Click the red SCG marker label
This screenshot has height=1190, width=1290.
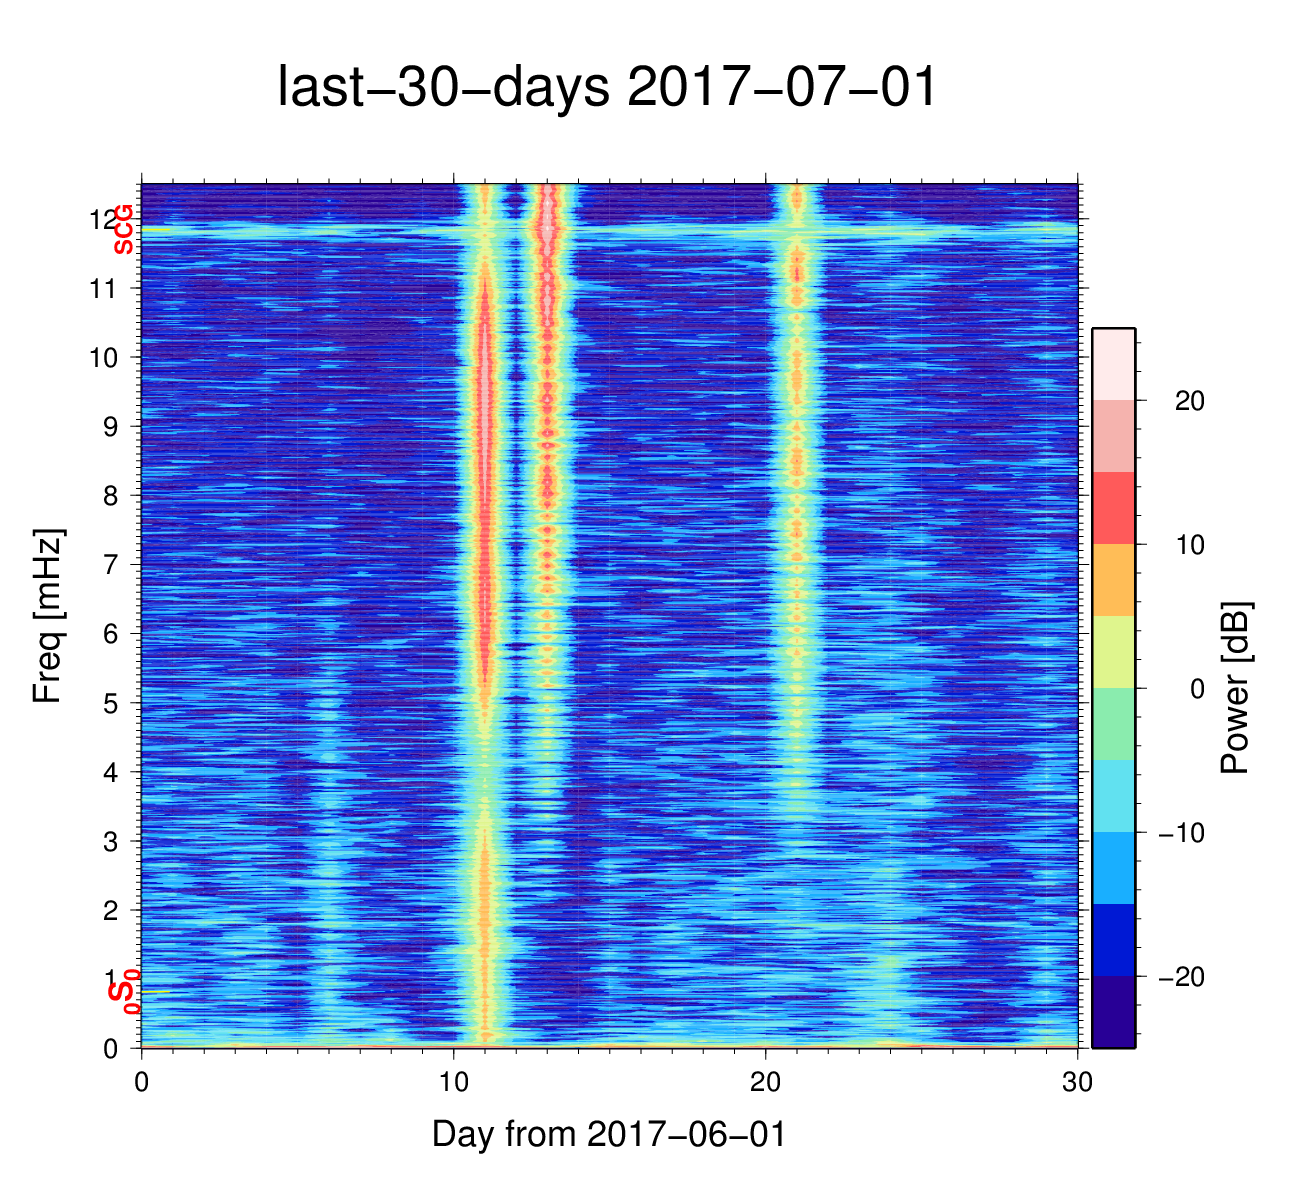pos(123,229)
